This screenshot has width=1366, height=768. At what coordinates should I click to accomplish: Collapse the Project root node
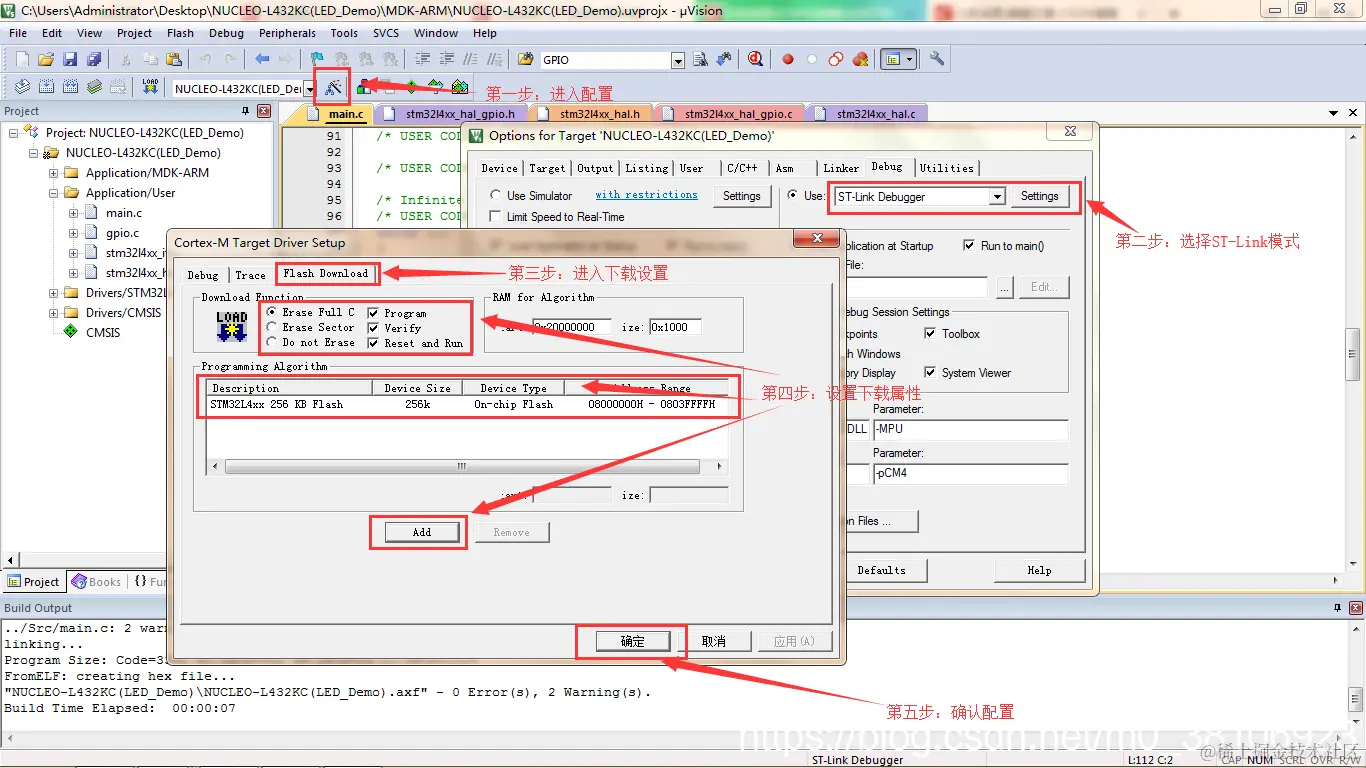[14, 133]
